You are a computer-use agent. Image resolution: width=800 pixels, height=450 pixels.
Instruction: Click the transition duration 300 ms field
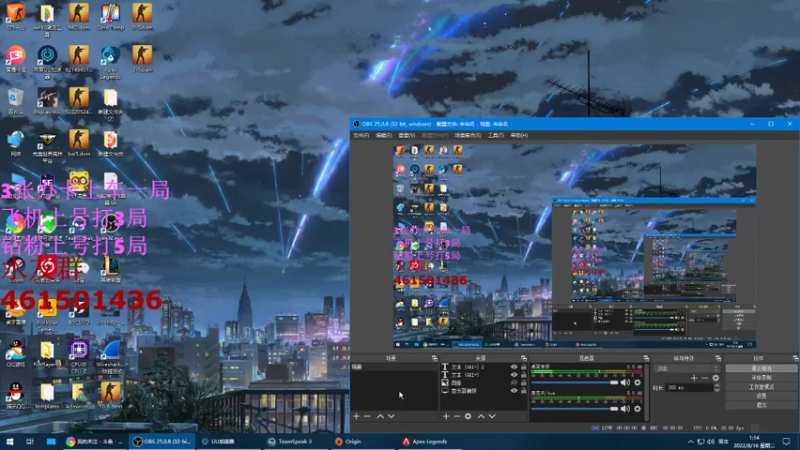689,388
